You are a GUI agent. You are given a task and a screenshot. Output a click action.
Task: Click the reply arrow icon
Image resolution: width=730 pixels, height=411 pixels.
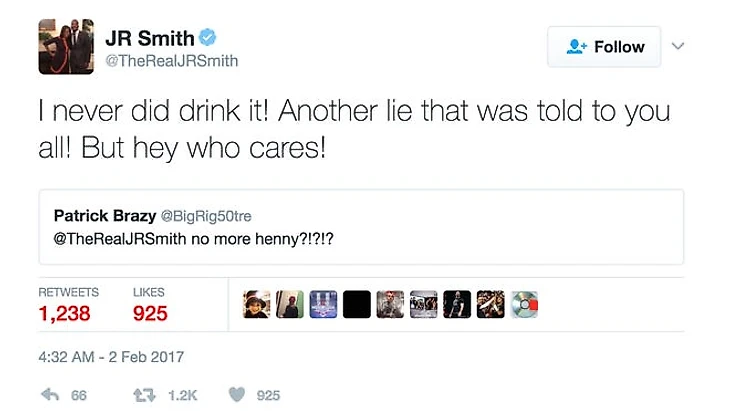coord(50,395)
